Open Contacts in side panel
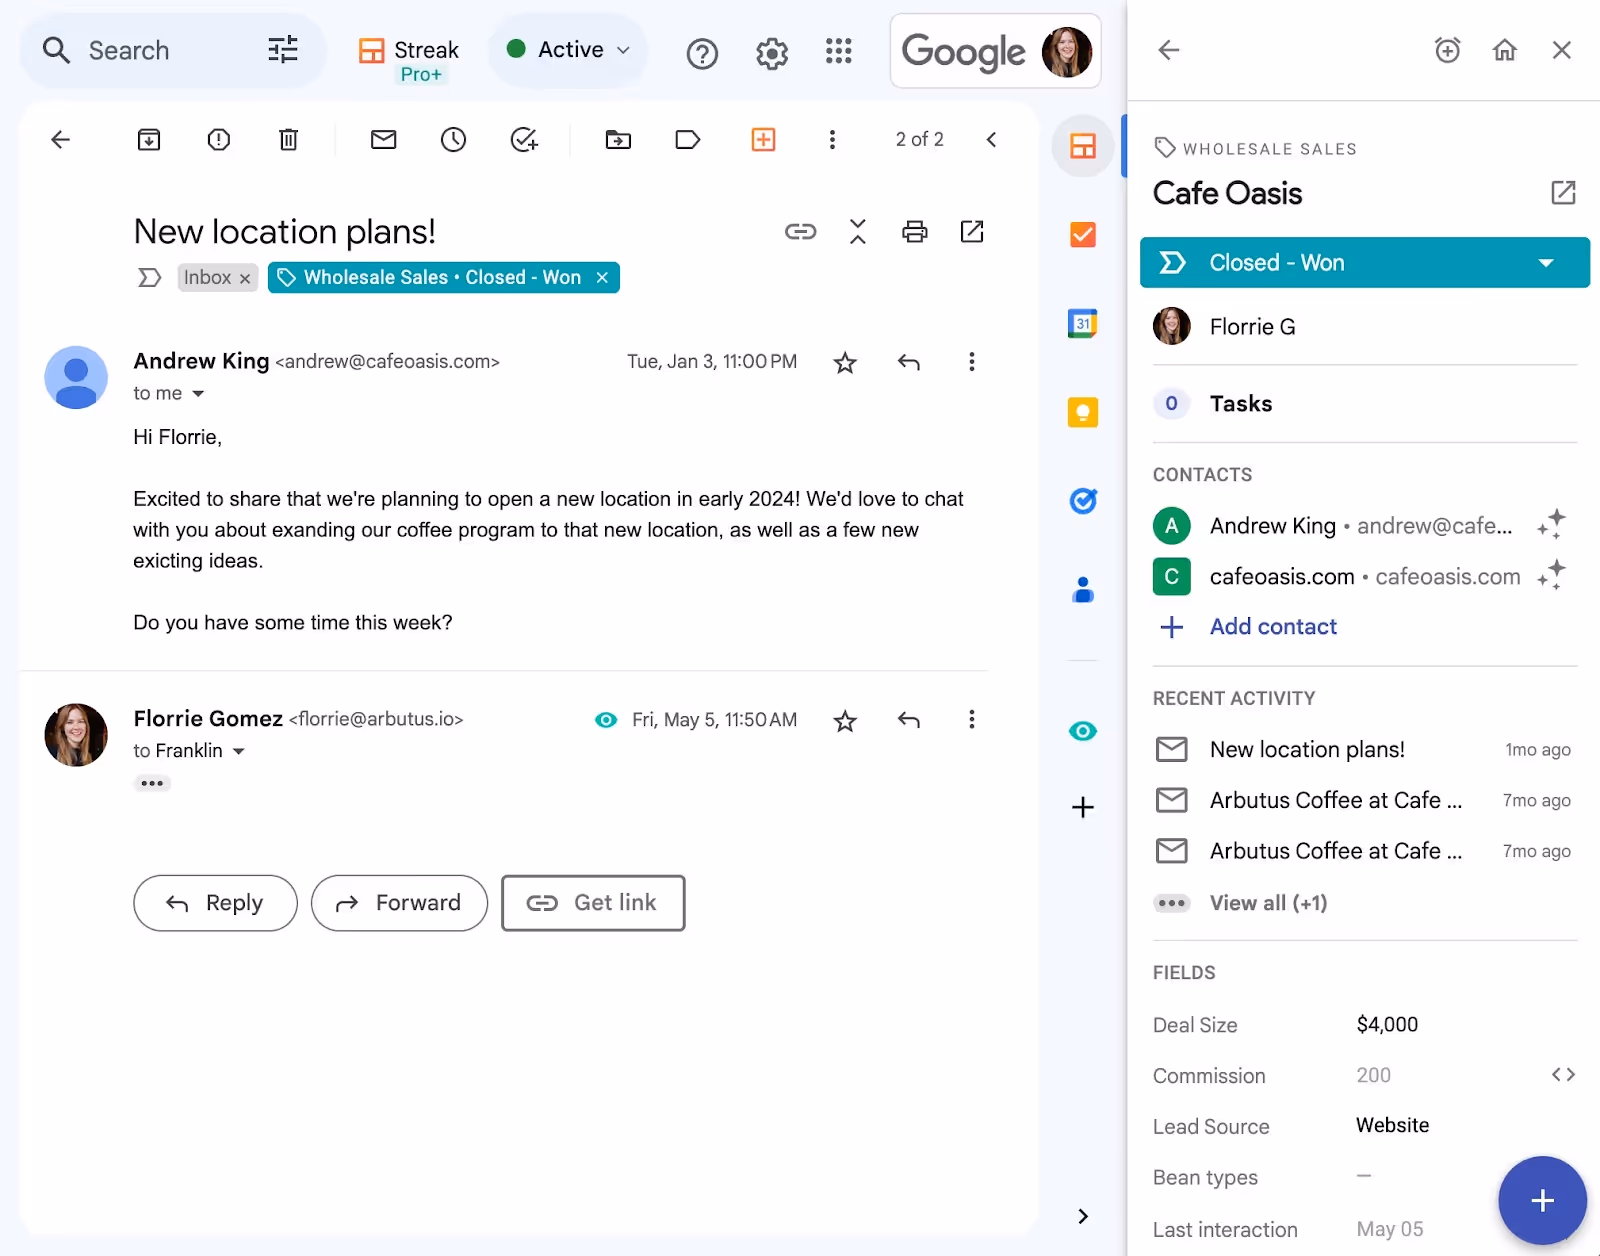 pos(1083,590)
